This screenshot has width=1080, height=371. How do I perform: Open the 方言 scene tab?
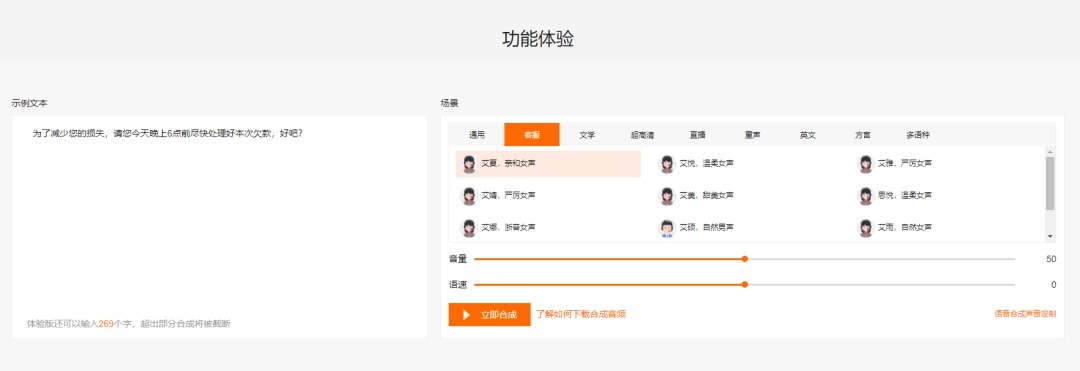[862, 135]
